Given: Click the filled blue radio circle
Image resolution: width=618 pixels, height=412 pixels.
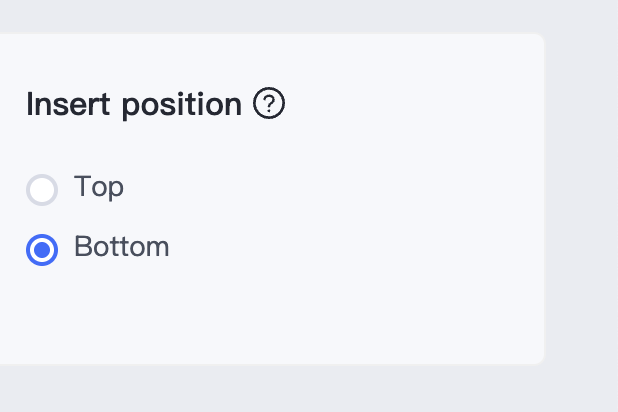Looking at the screenshot, I should [x=42, y=250].
